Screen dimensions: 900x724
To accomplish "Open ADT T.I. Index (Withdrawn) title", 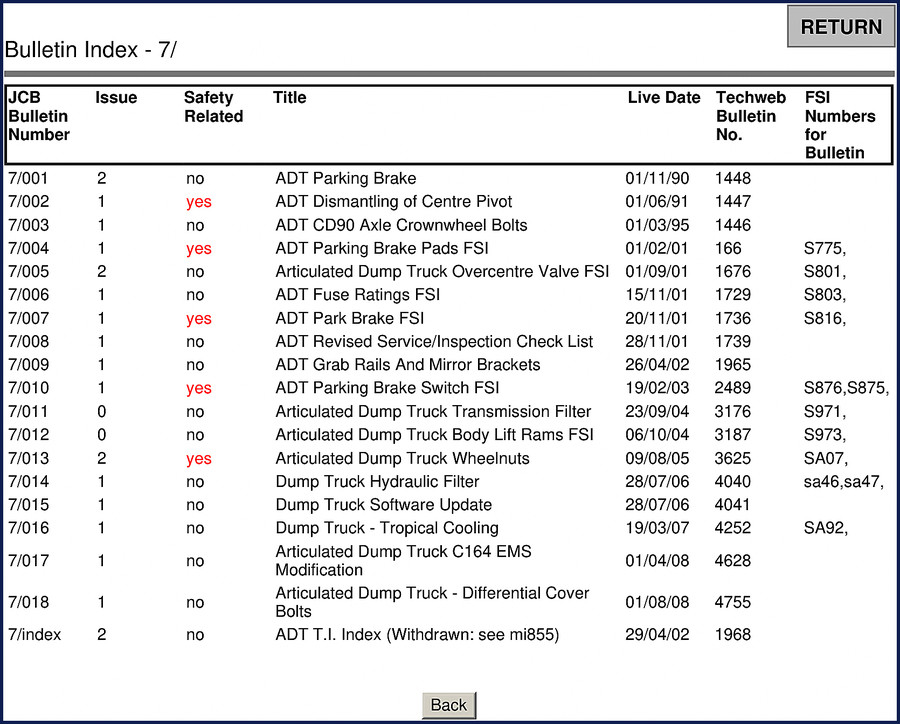I will click(417, 634).
